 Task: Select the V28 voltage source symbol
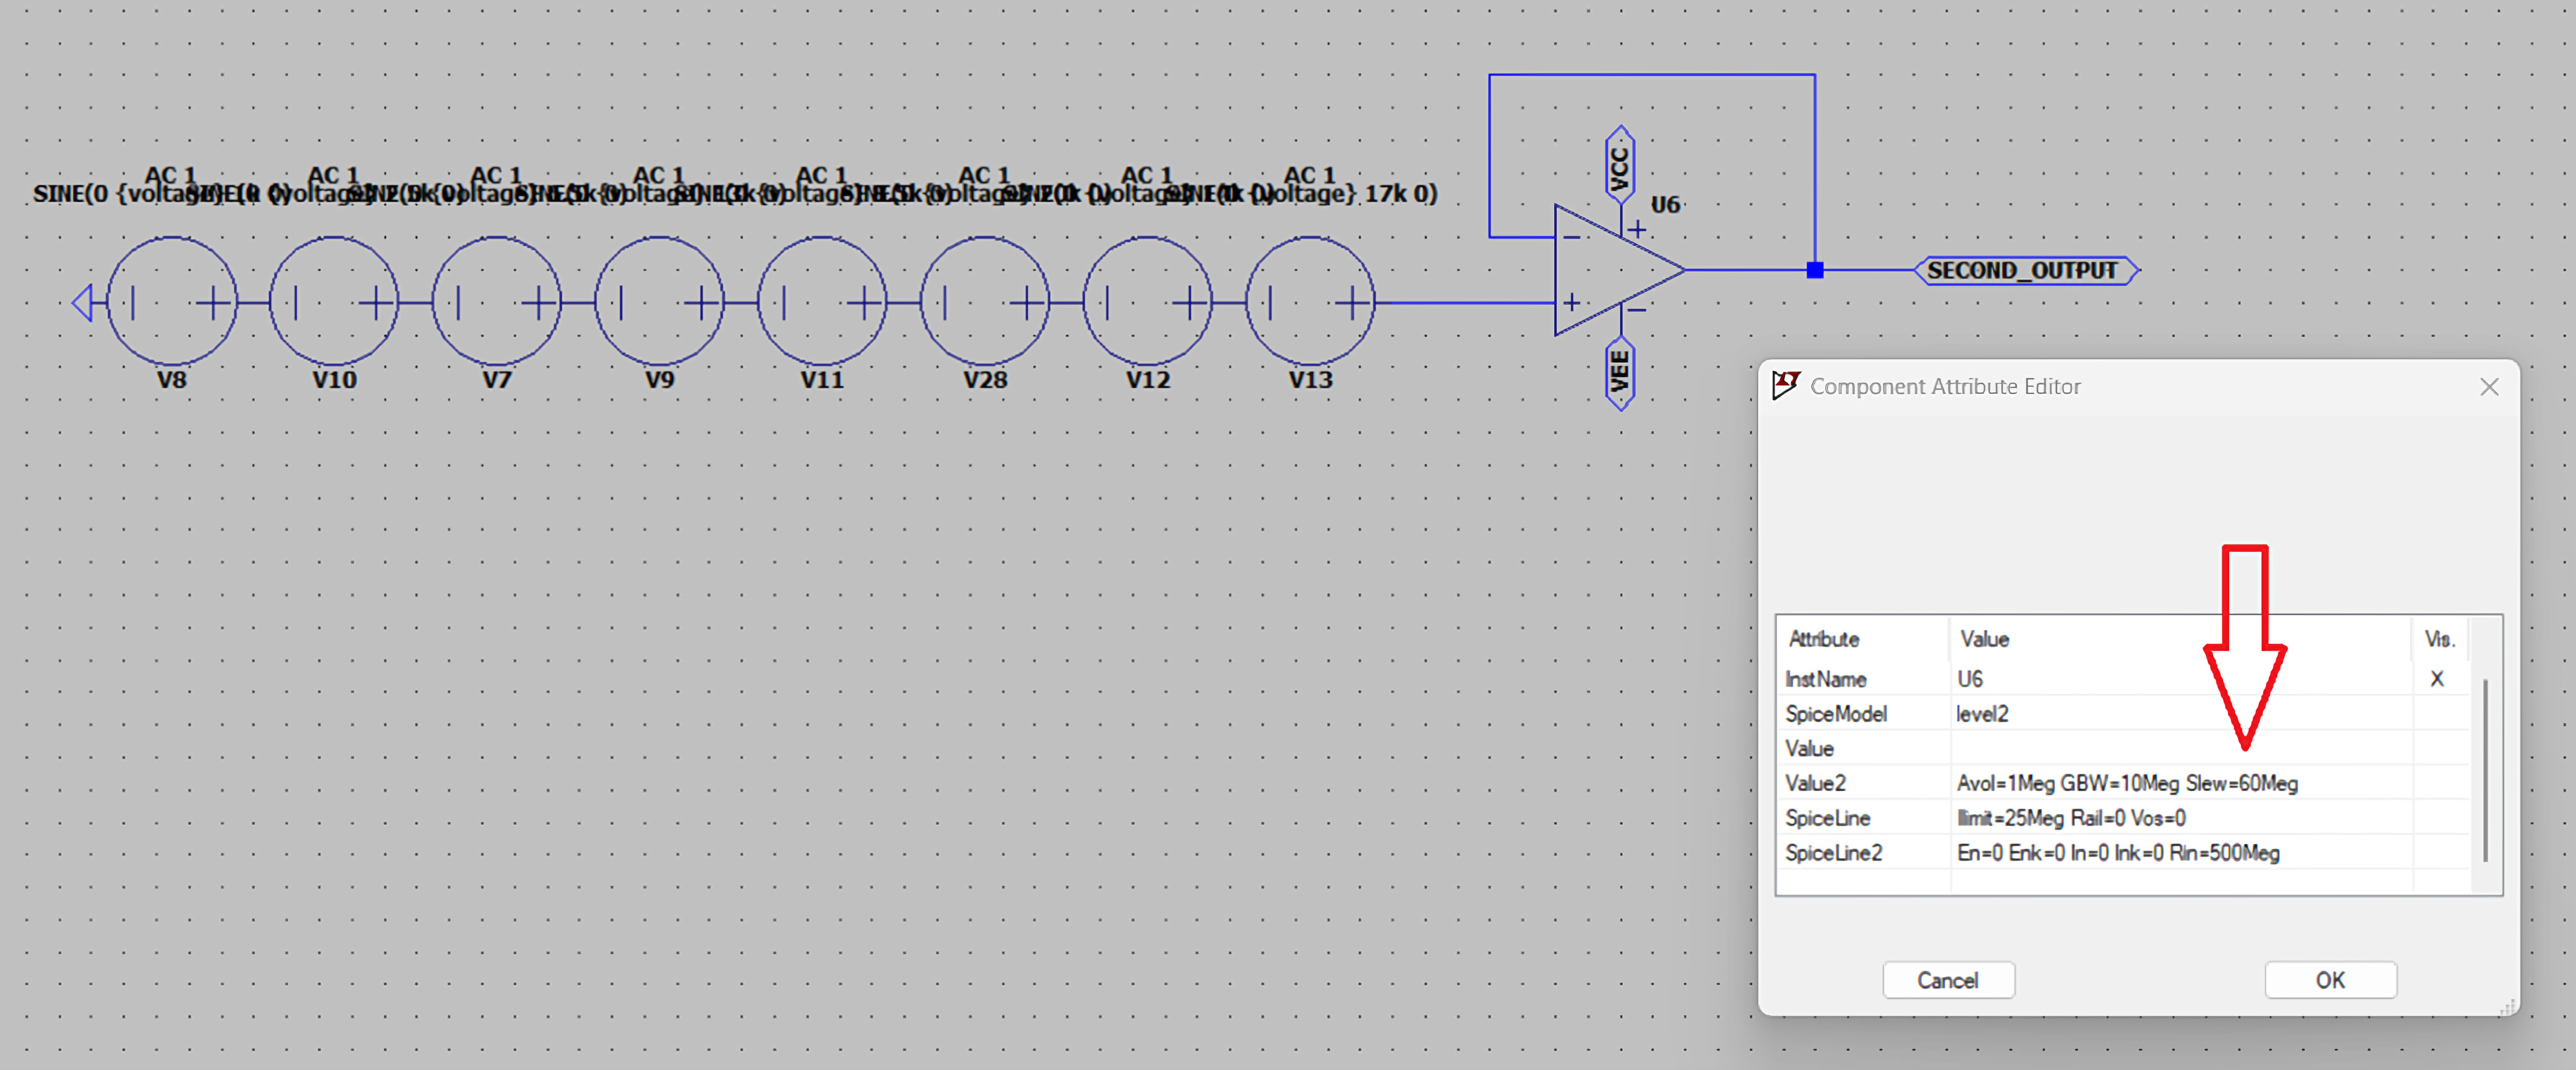point(985,301)
